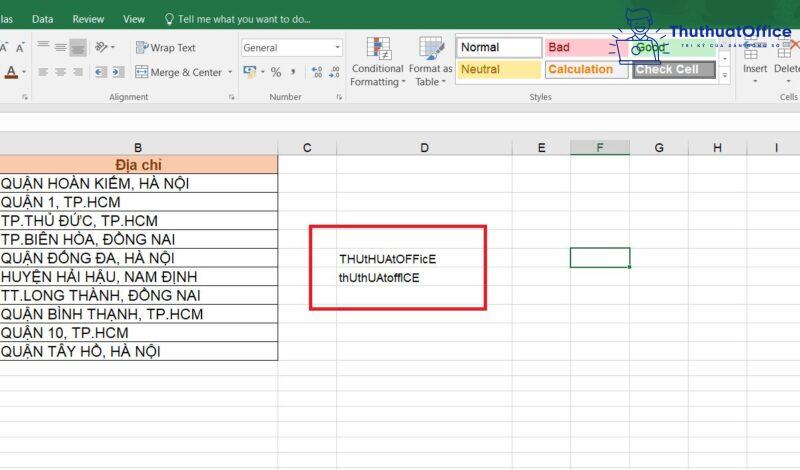Open the General number format combo box

[291, 47]
